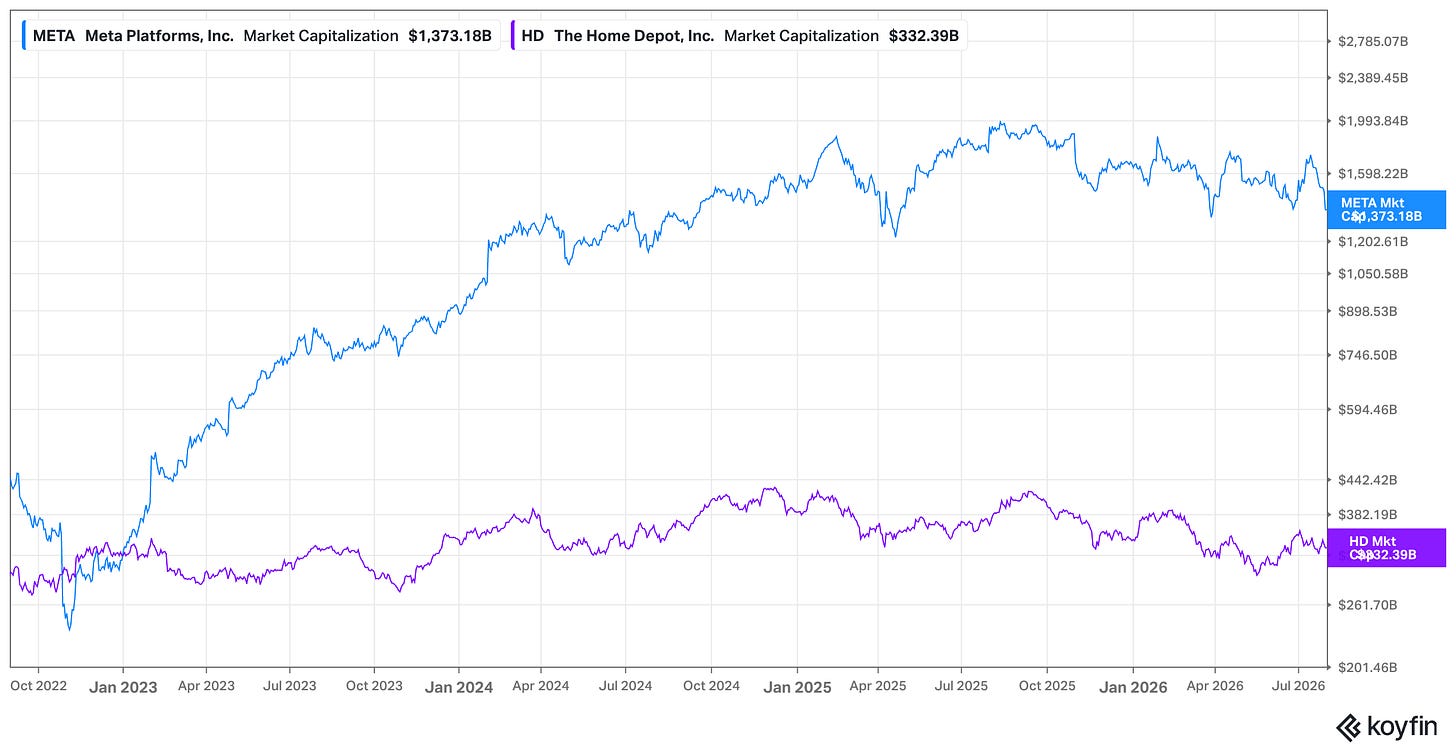The height and width of the screenshot is (752, 1456).
Task: Click the blue META Mkt Cap price tag
Action: click(1386, 209)
